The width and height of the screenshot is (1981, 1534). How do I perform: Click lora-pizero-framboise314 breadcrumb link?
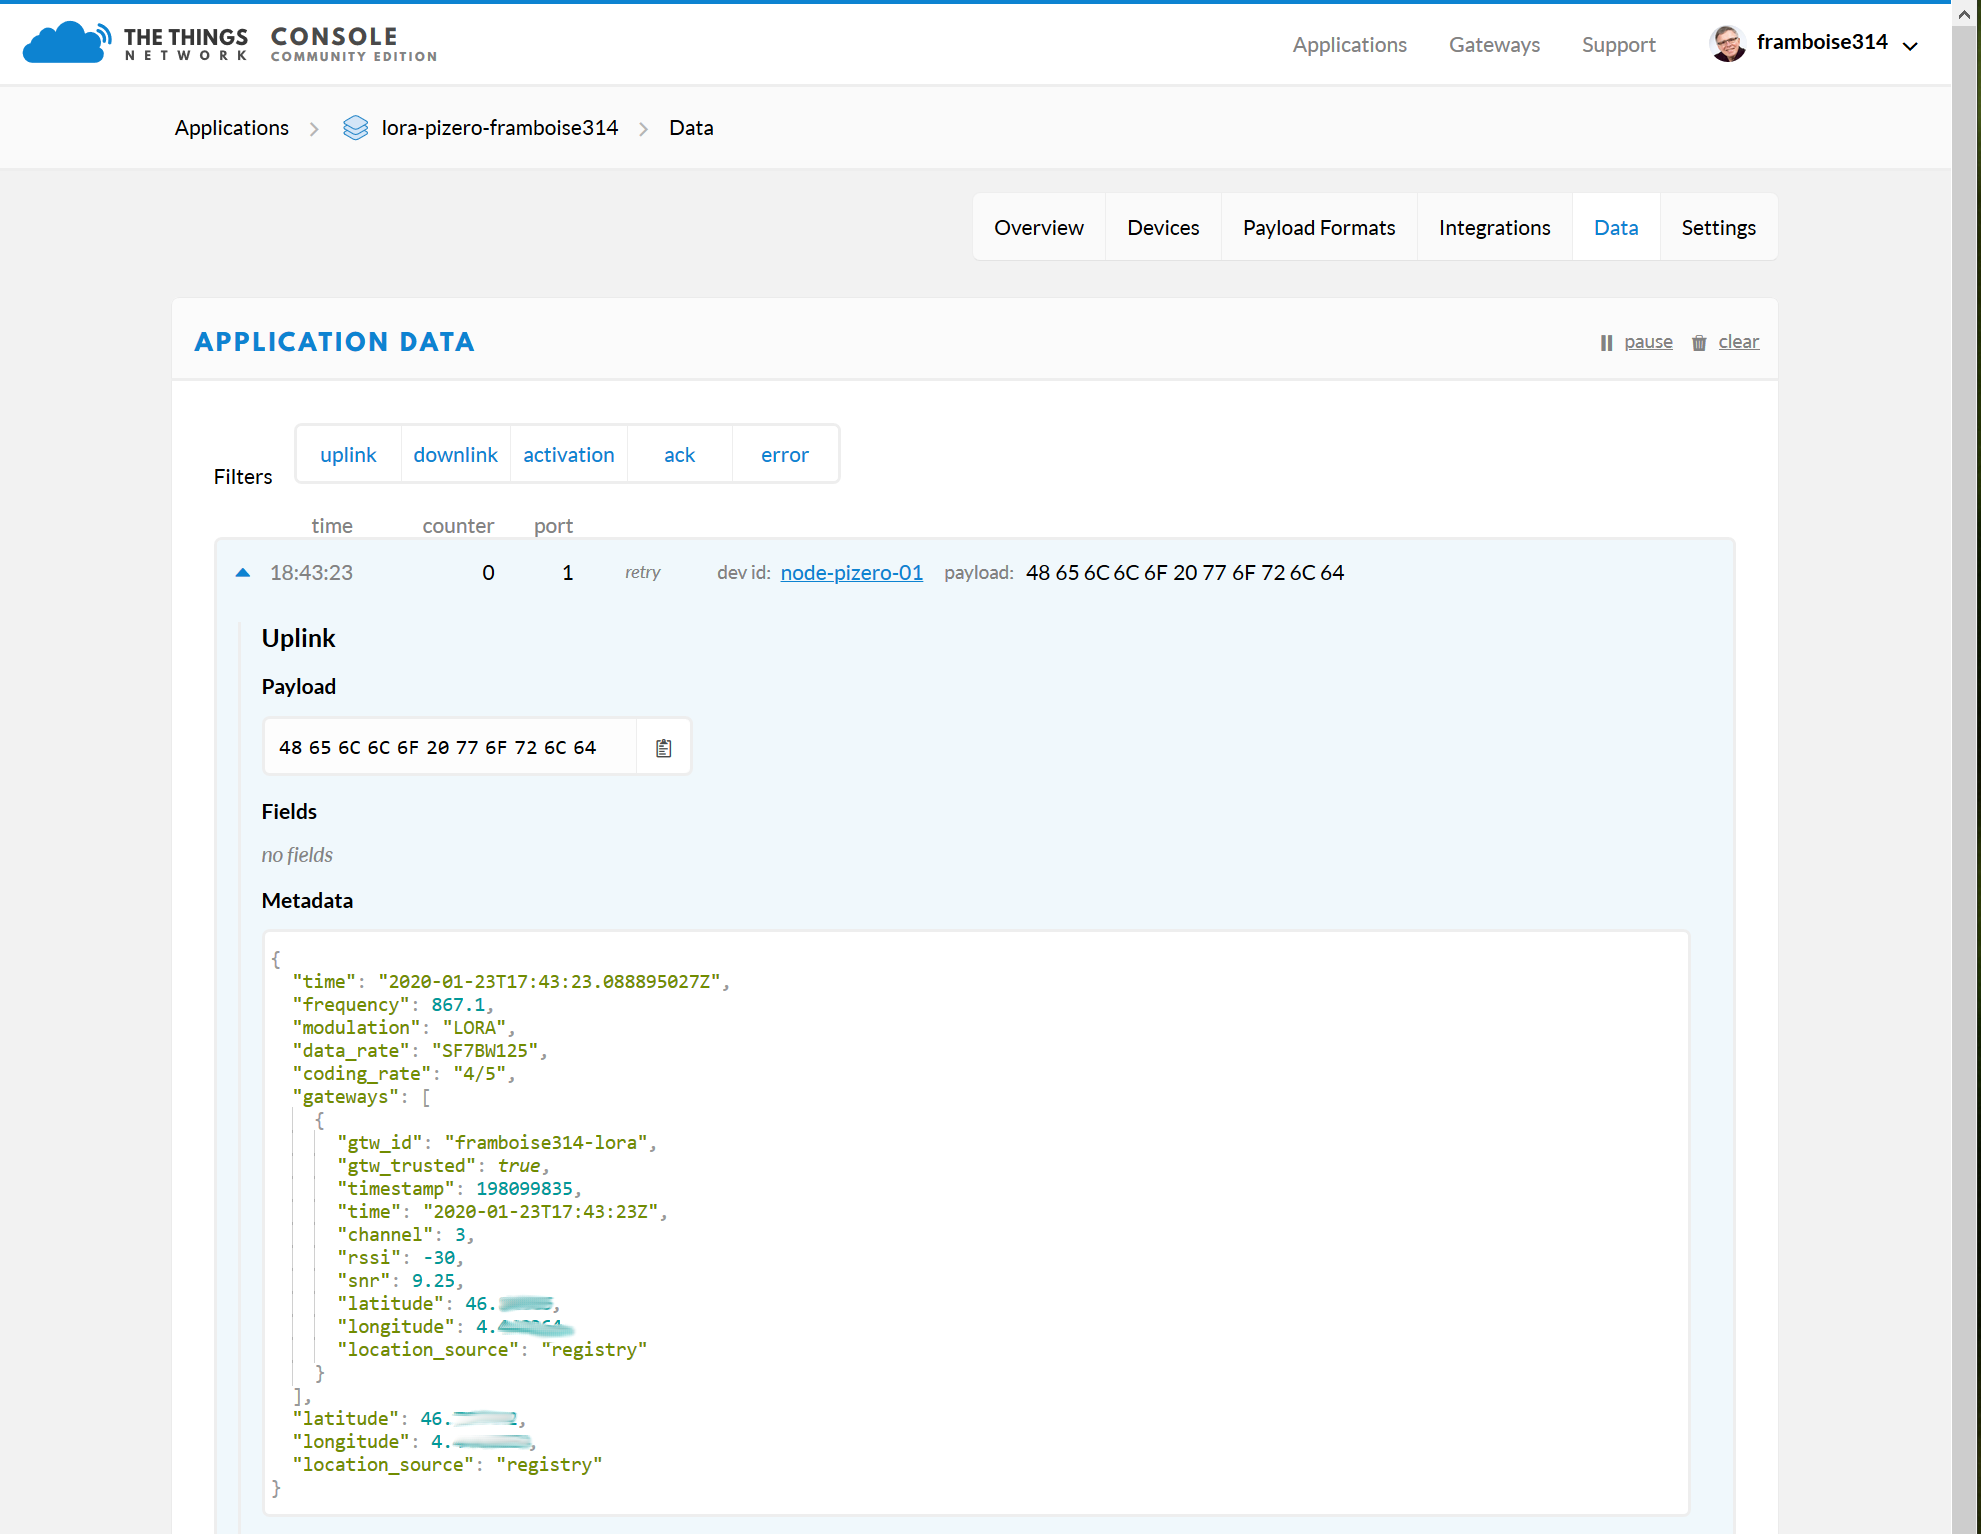pyautogui.click(x=499, y=128)
